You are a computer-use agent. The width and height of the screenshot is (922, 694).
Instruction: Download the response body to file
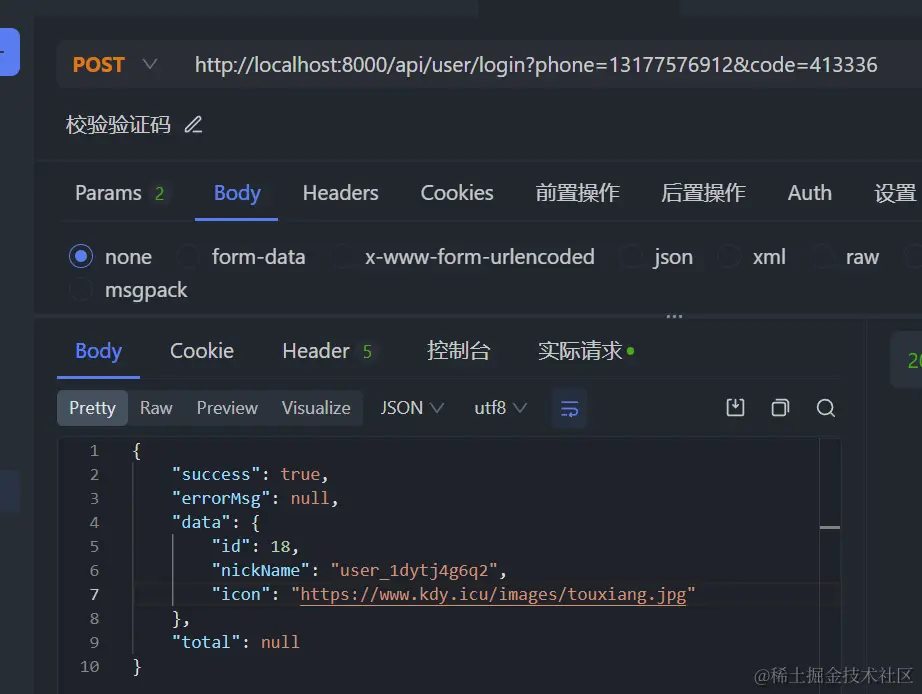click(735, 408)
